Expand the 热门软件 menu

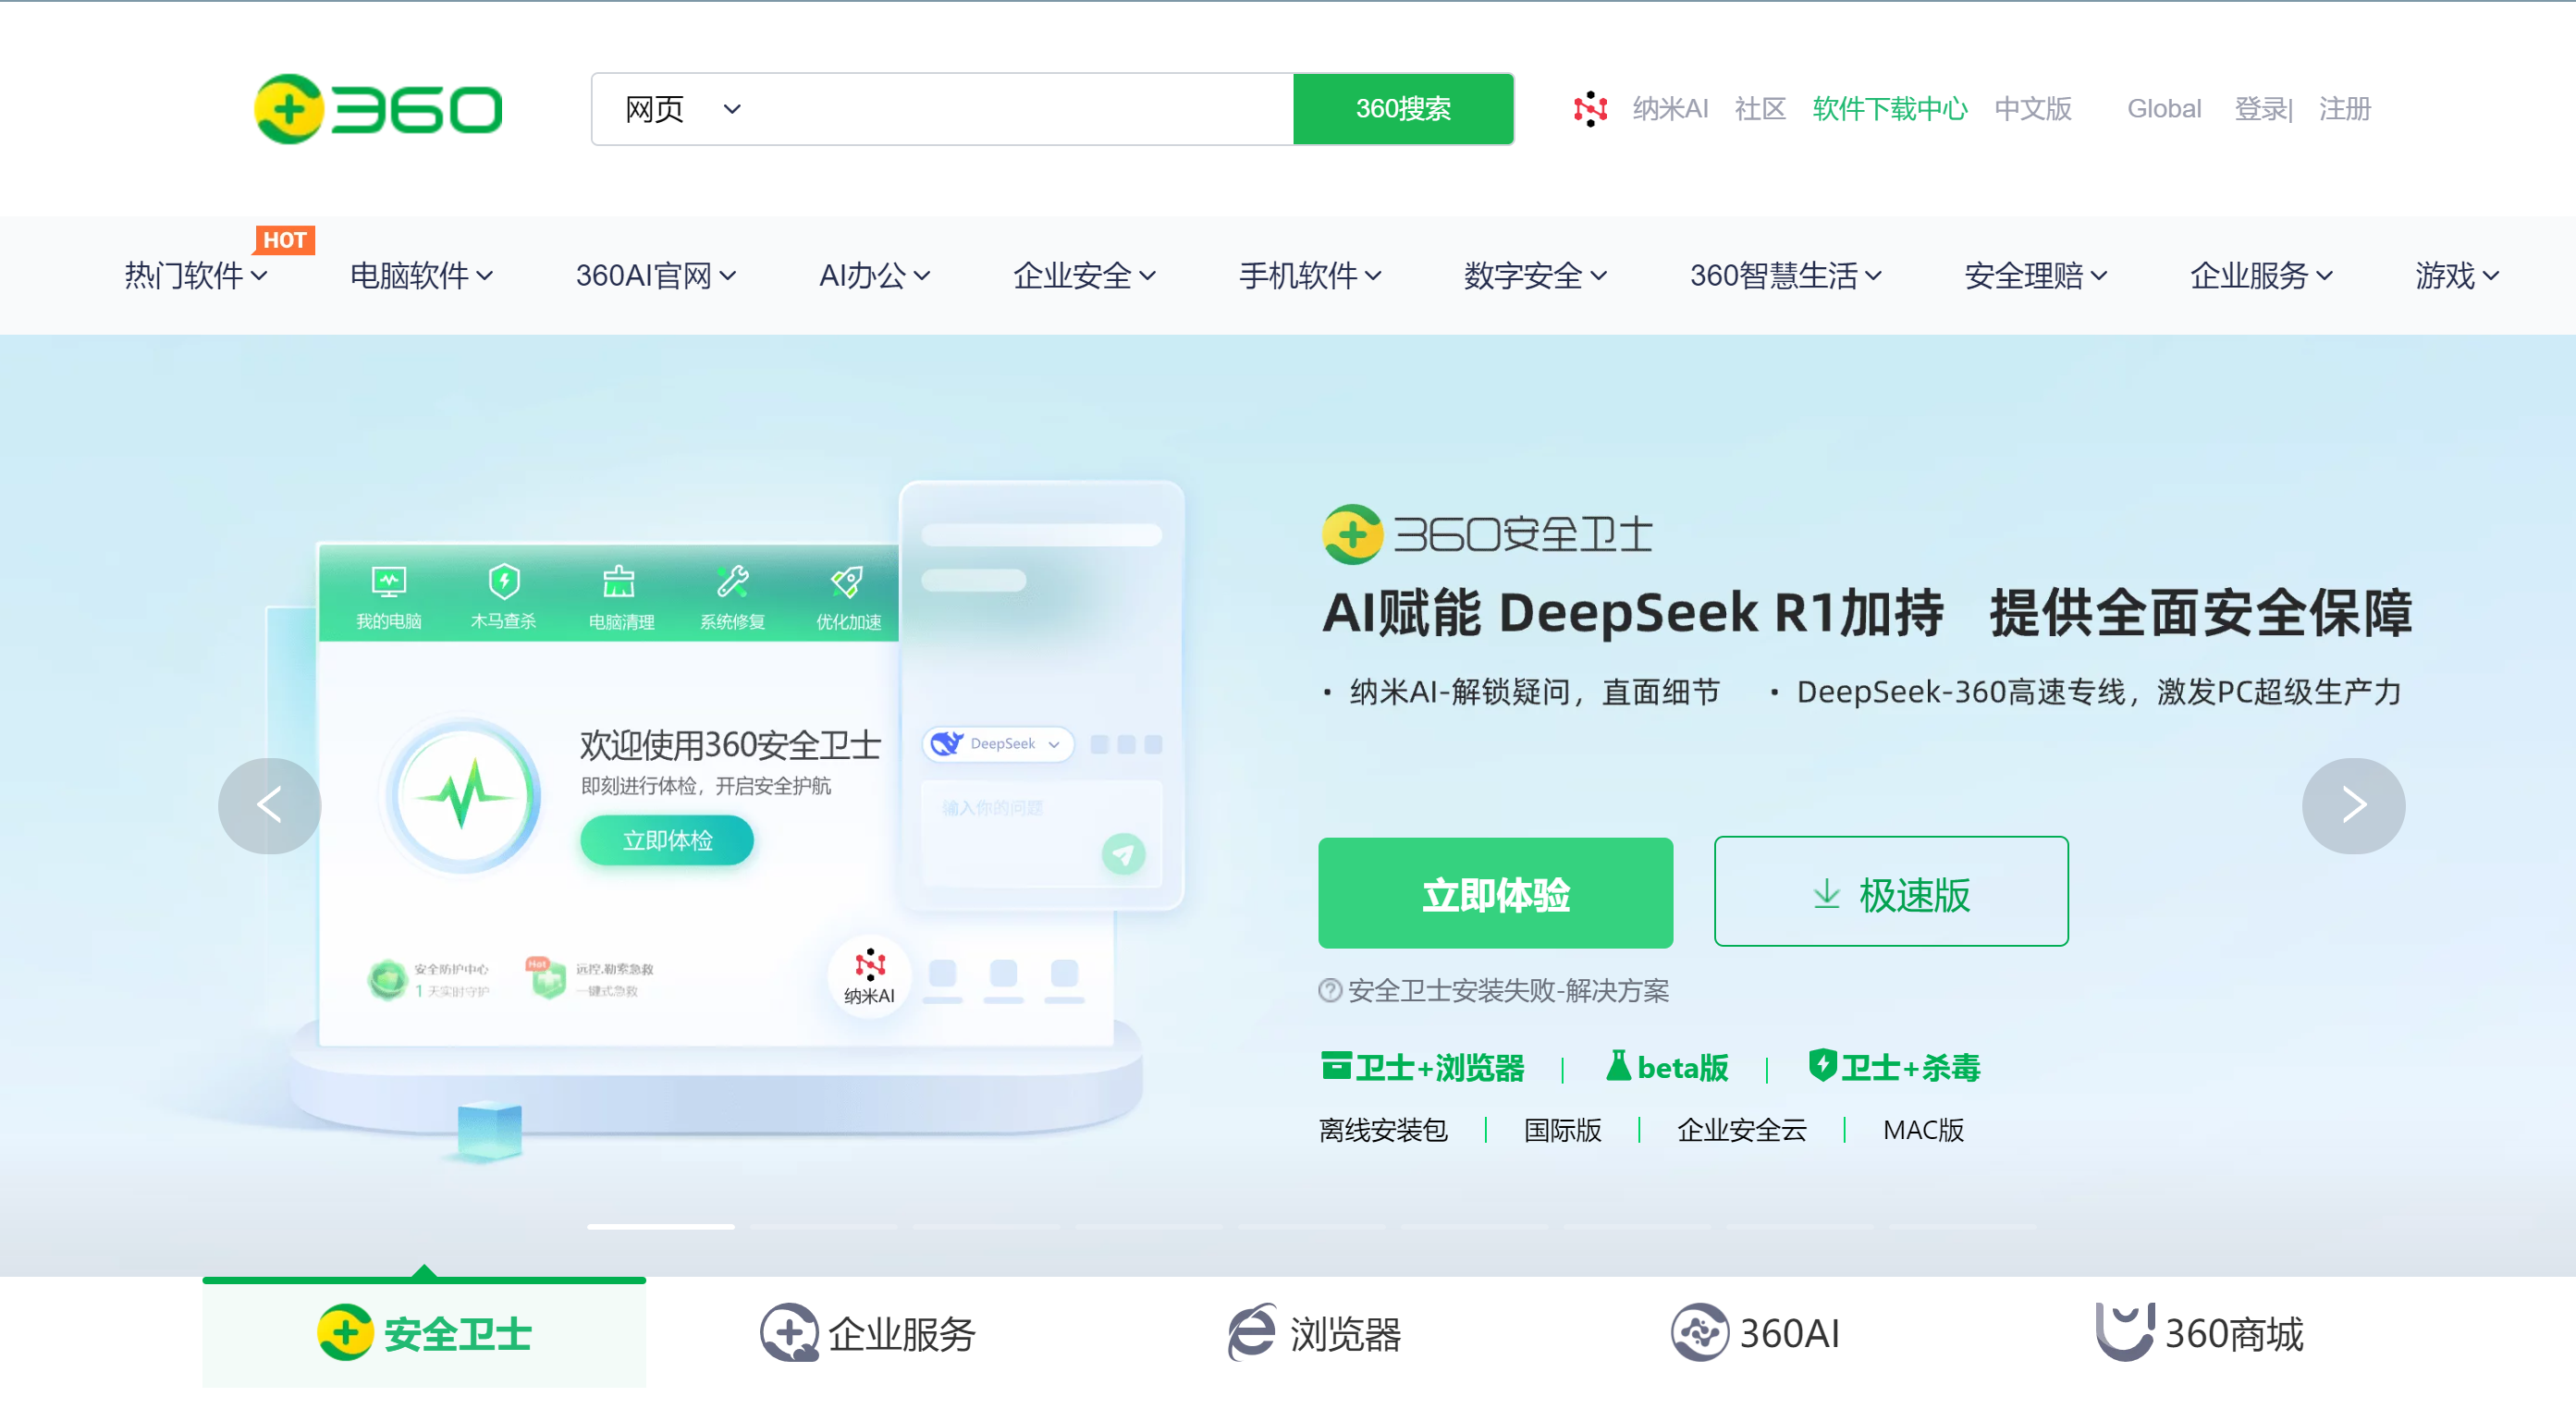[x=195, y=275]
